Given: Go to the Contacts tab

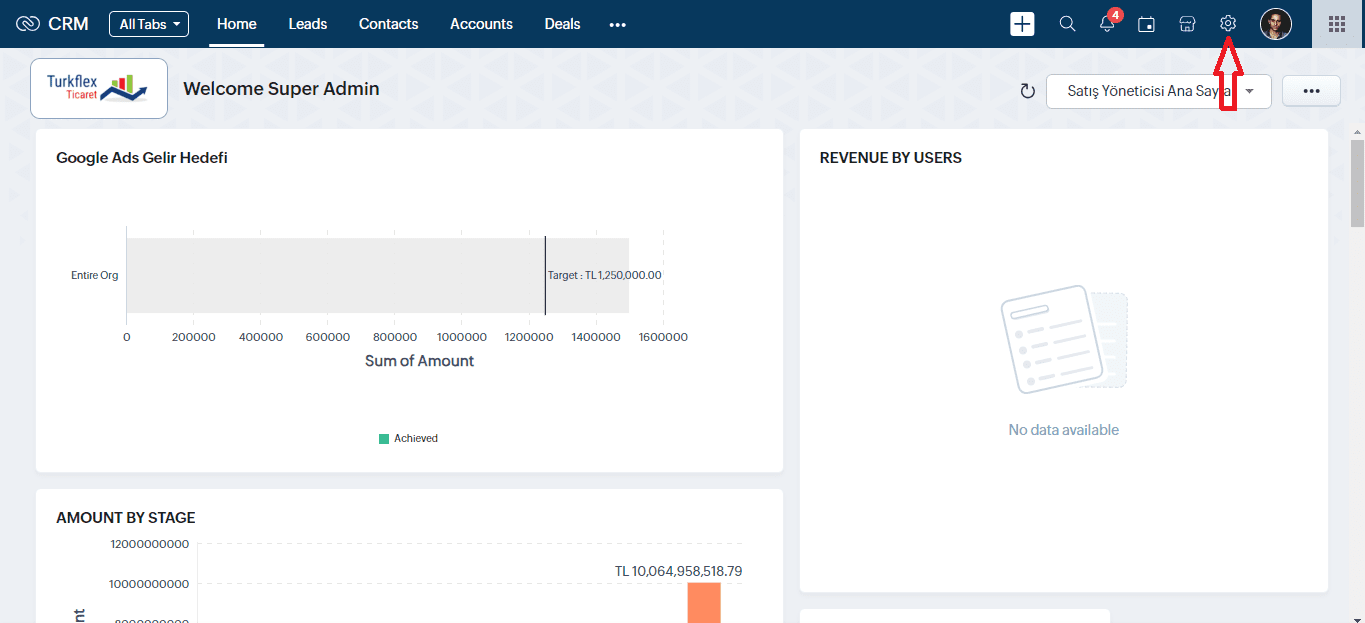Looking at the screenshot, I should (388, 24).
